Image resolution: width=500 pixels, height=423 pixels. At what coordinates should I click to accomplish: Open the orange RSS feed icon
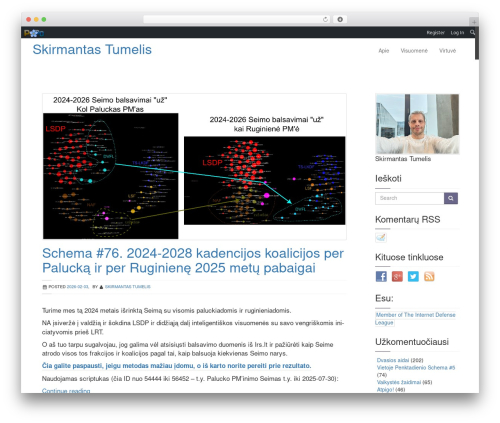429,276
